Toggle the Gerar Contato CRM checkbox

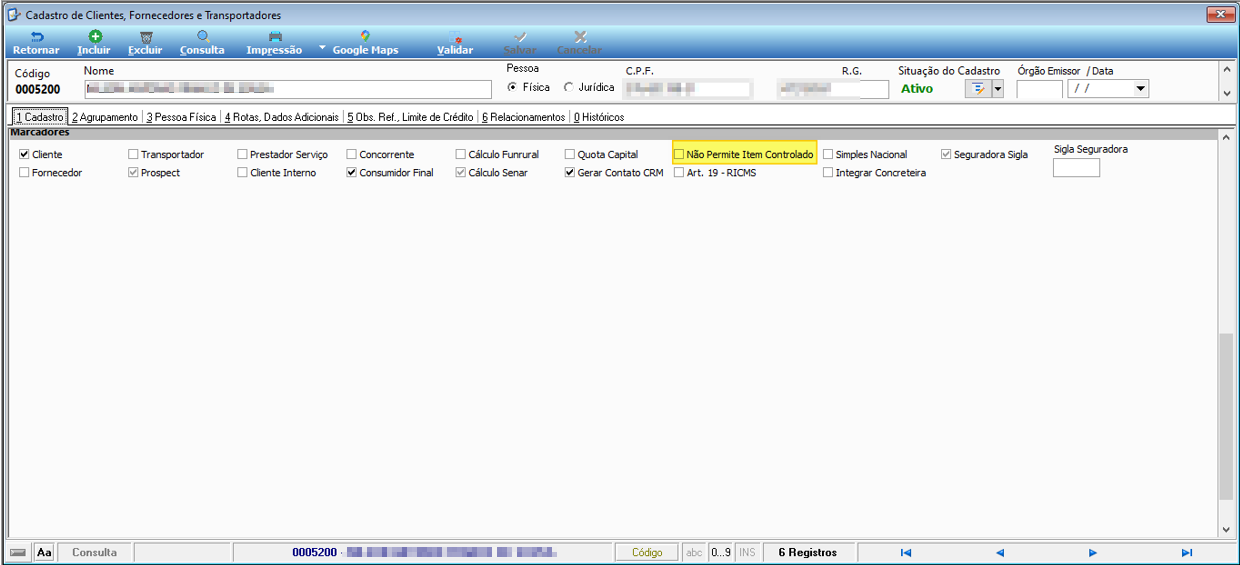click(x=570, y=173)
